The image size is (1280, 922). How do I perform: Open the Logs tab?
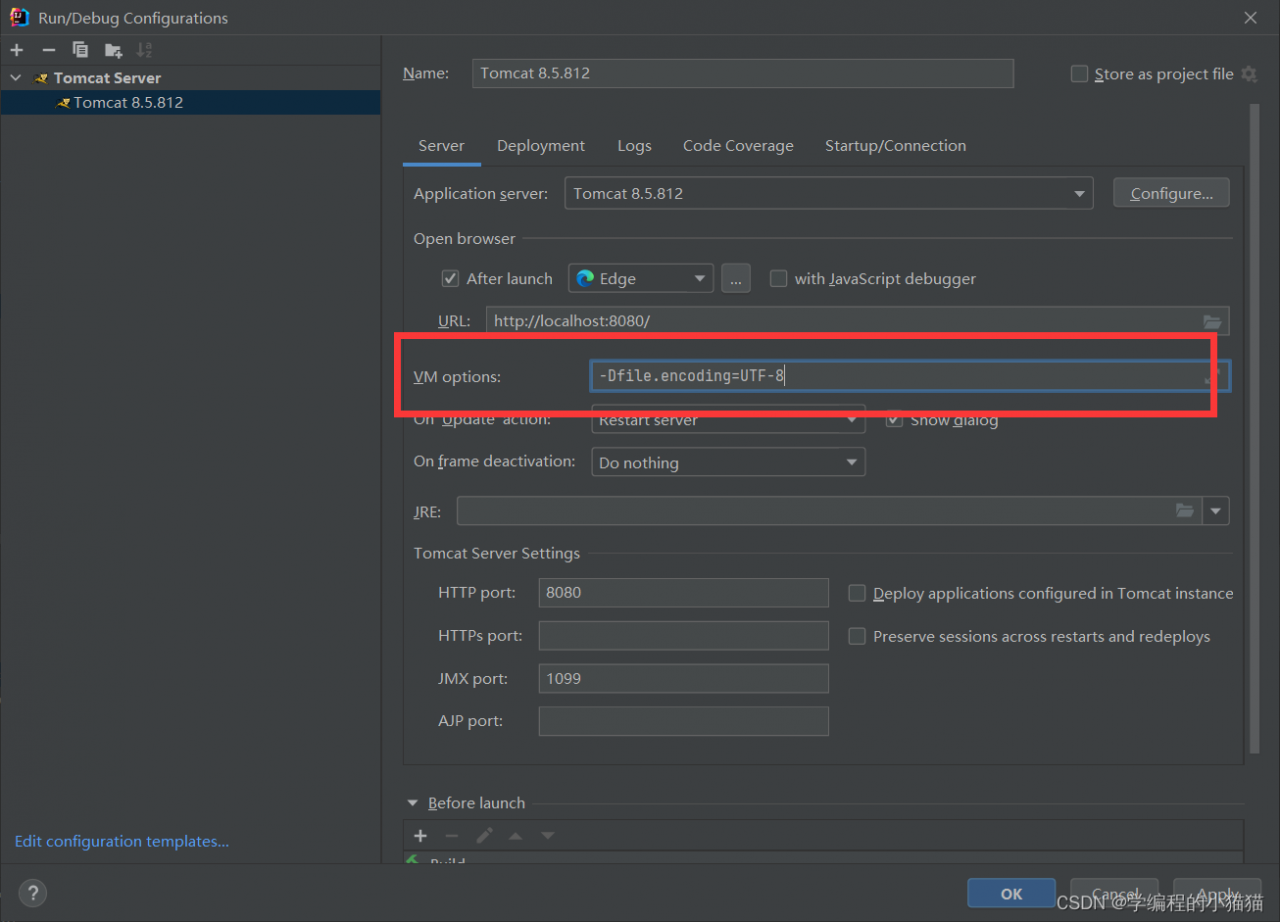634,146
